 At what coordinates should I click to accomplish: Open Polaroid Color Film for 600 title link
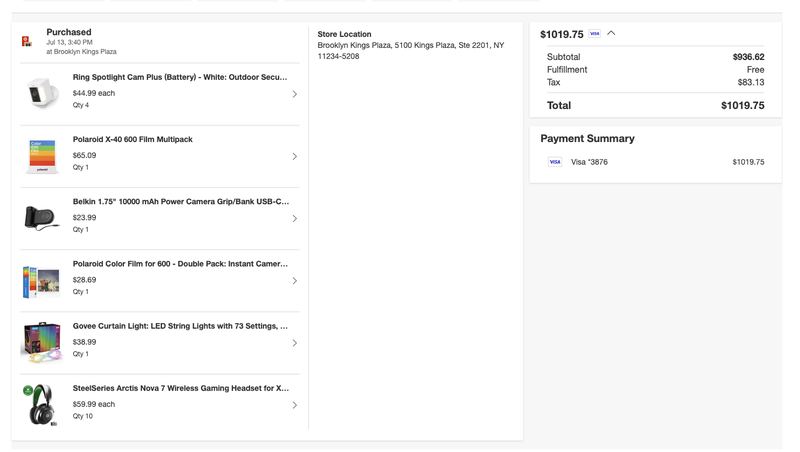(x=180, y=264)
